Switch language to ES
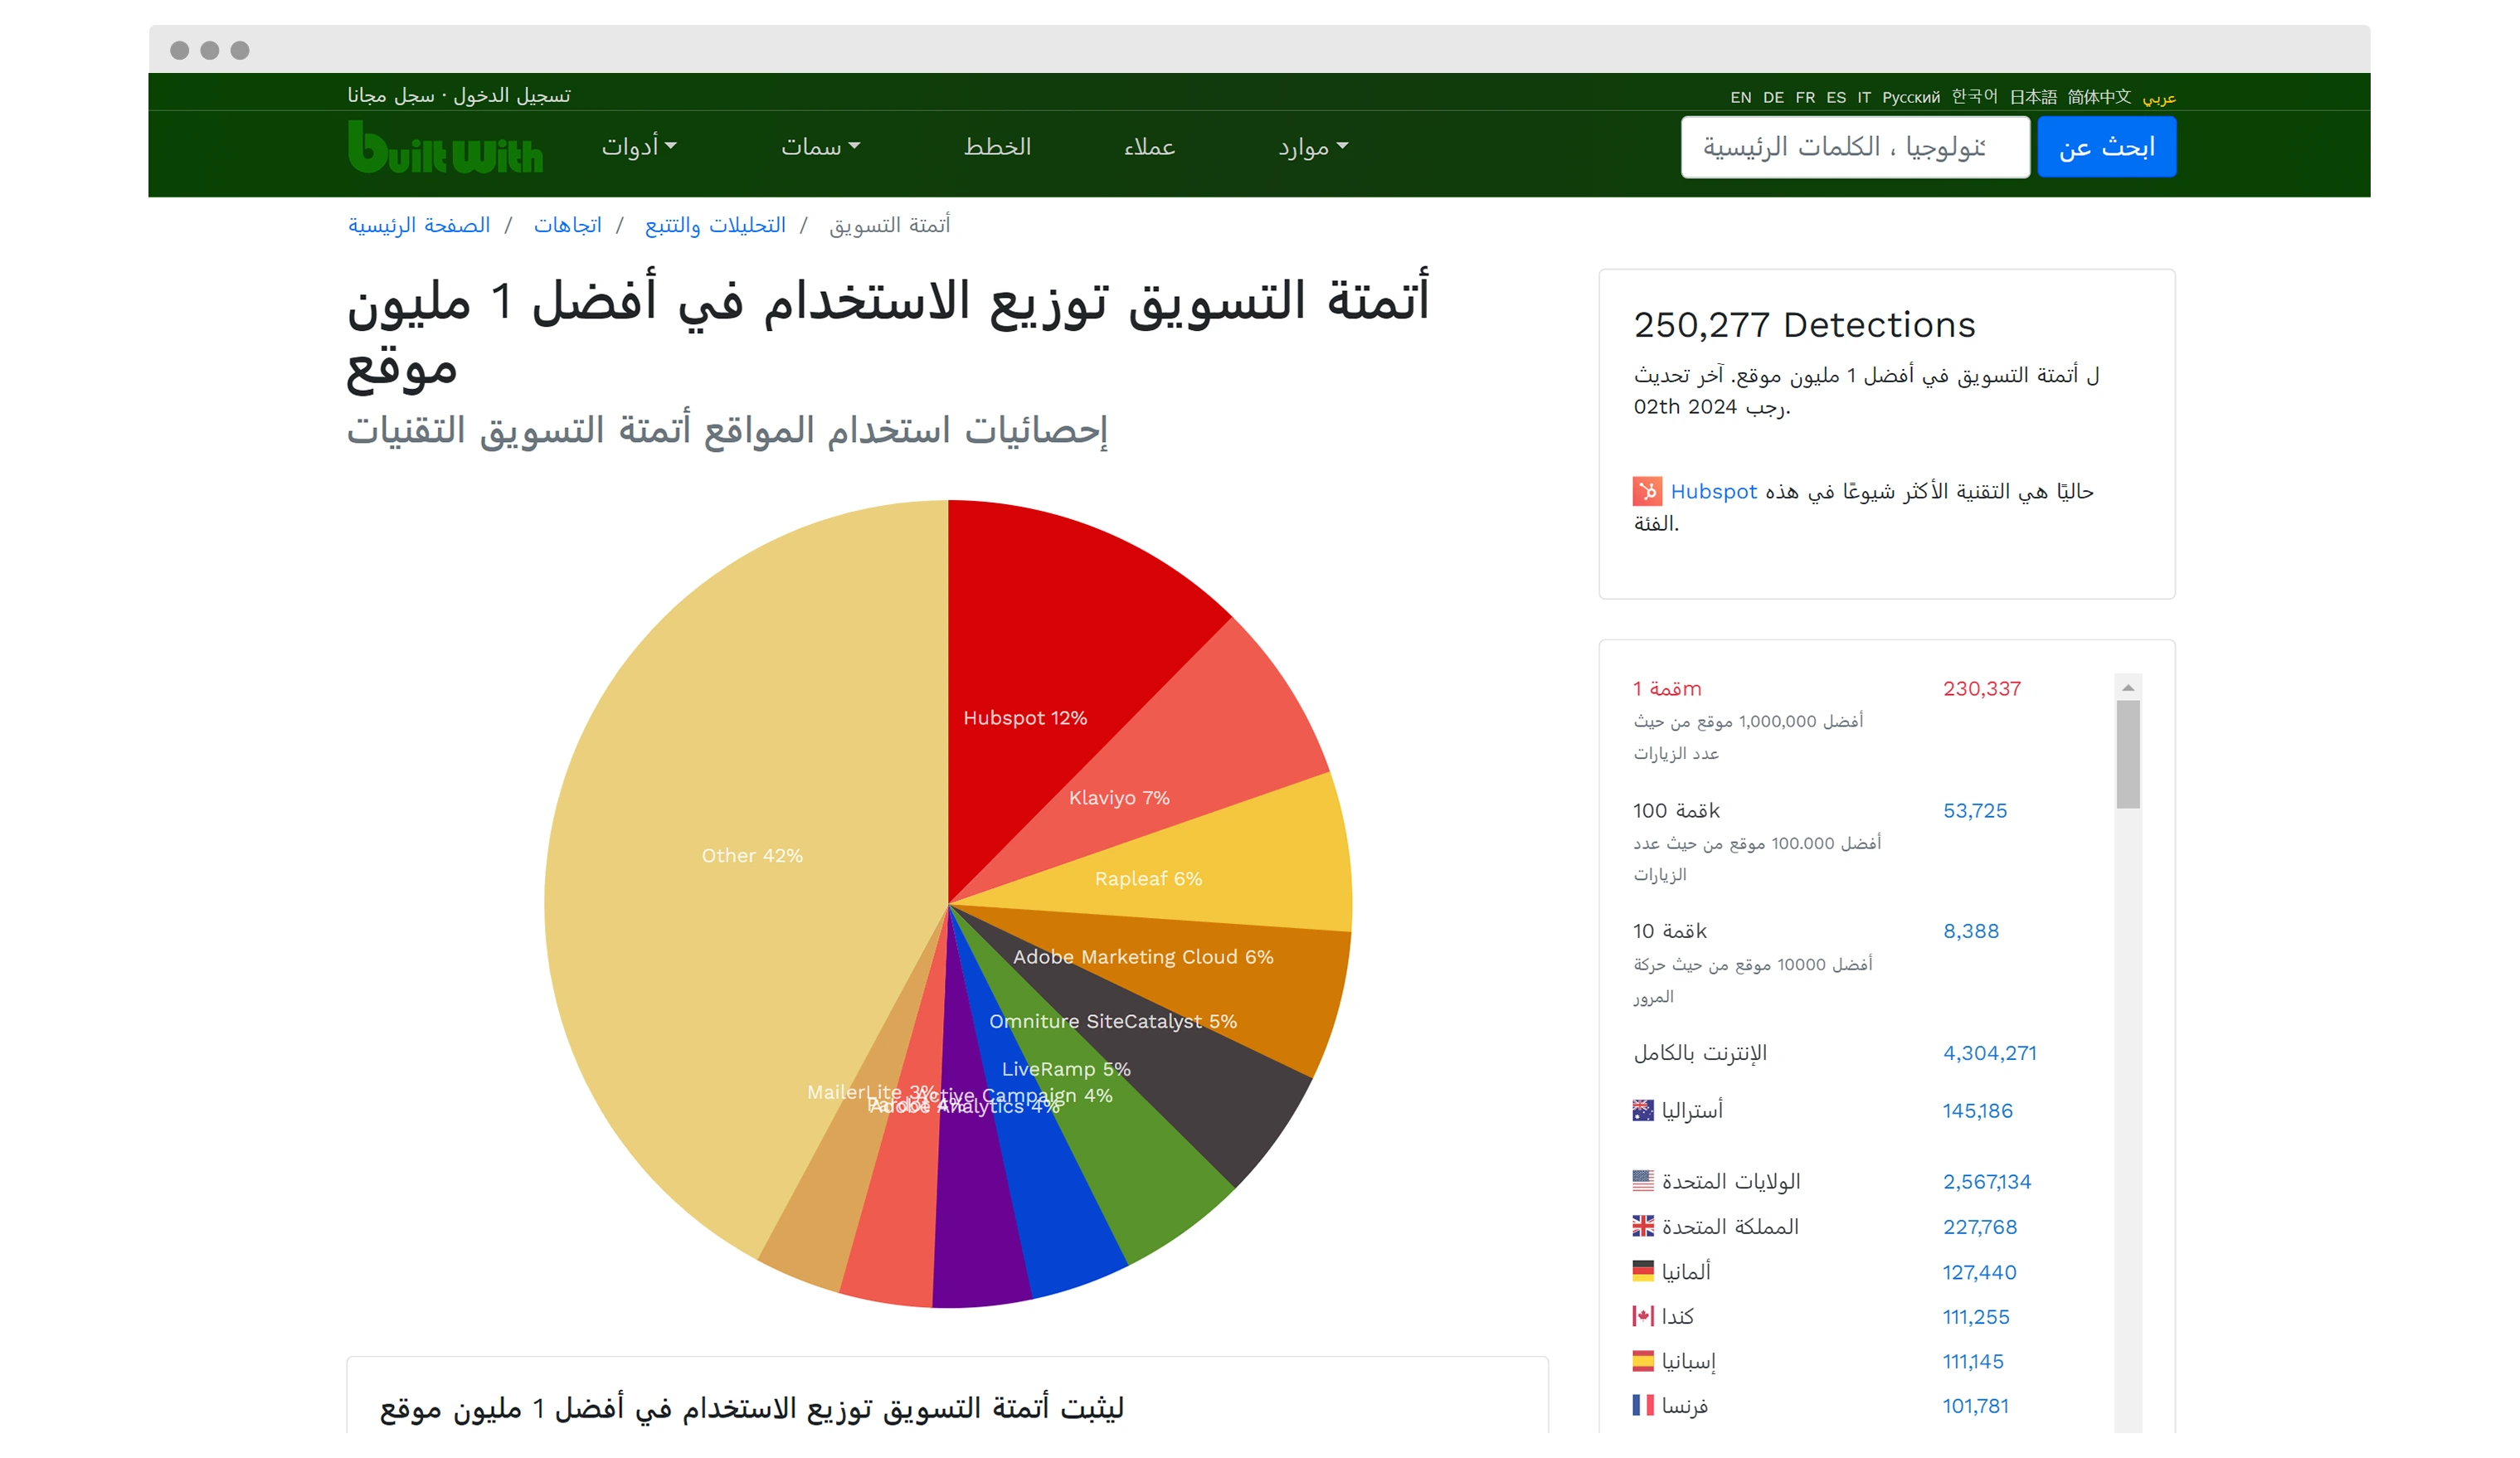 [x=1836, y=97]
